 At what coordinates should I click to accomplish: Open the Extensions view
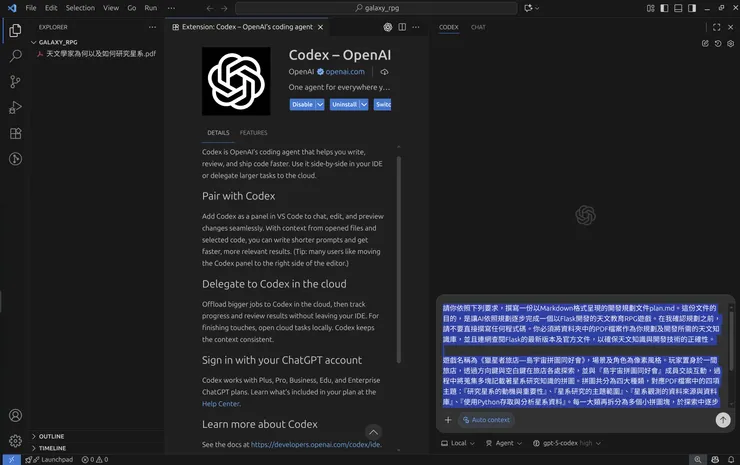click(x=15, y=134)
